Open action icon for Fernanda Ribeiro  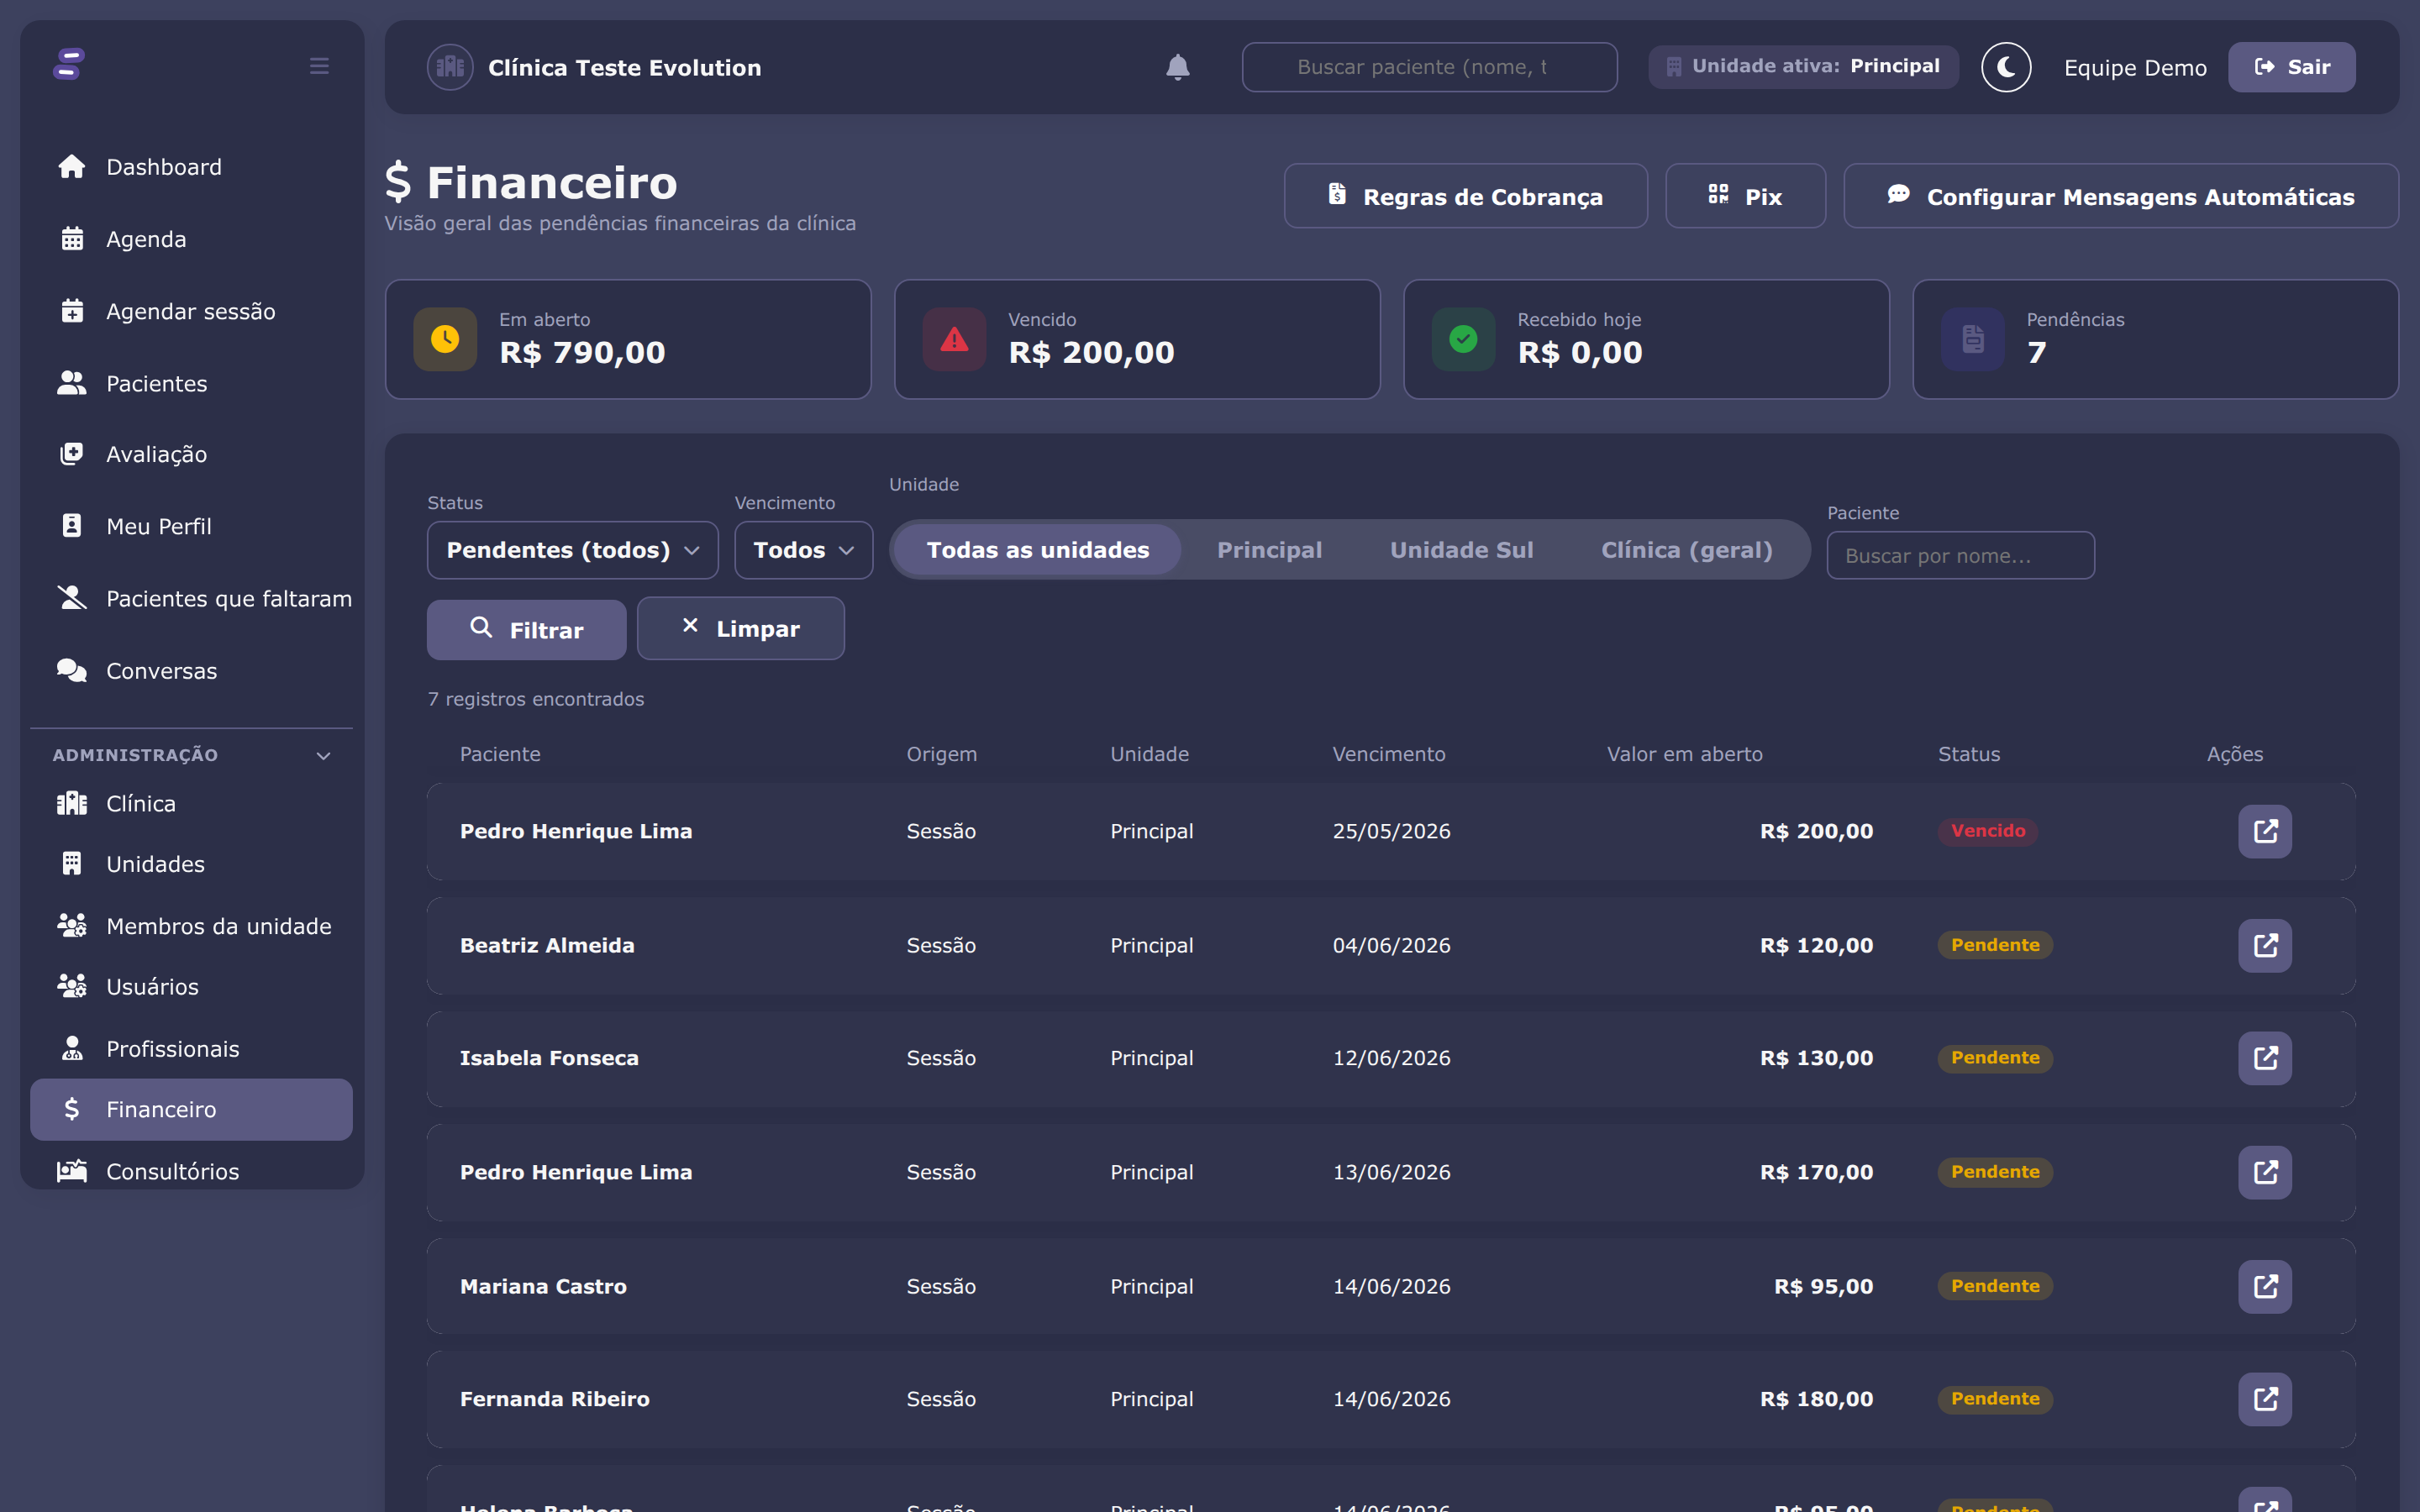(x=2265, y=1399)
